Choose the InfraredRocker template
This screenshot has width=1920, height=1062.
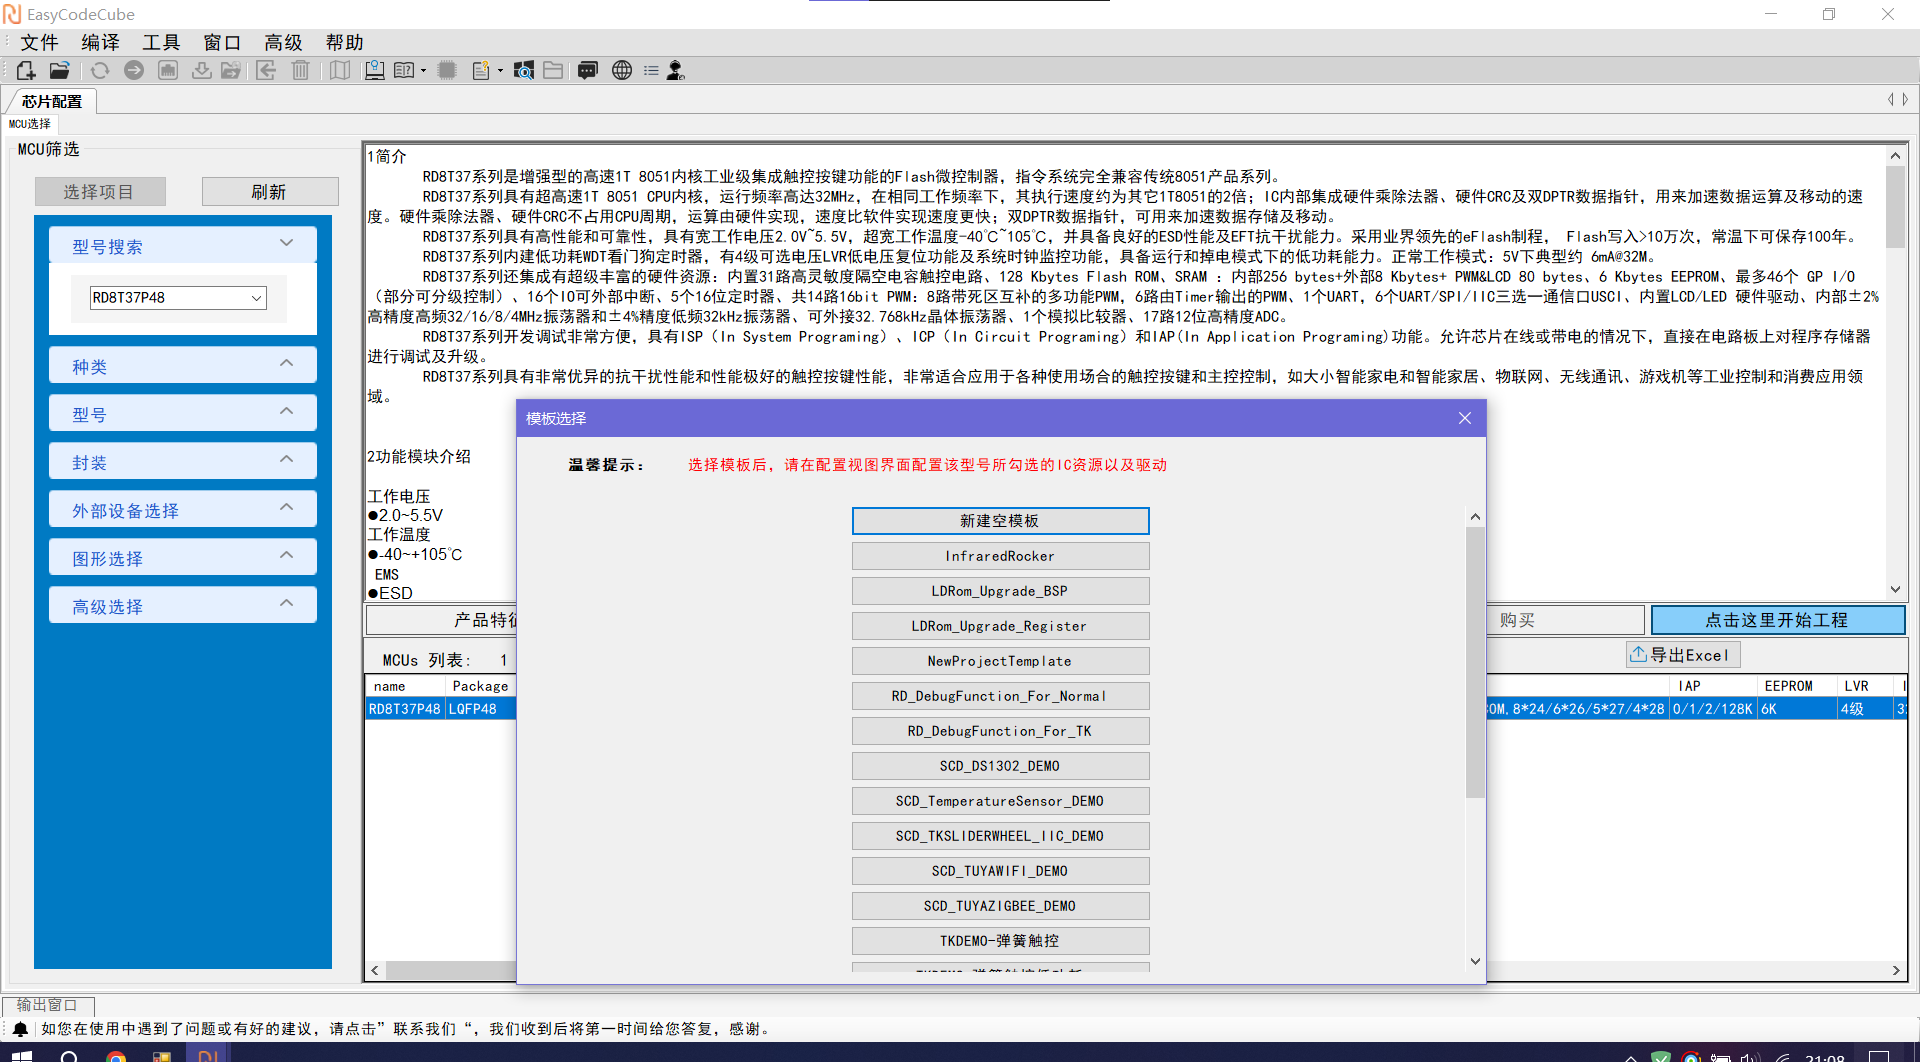pos(1000,556)
